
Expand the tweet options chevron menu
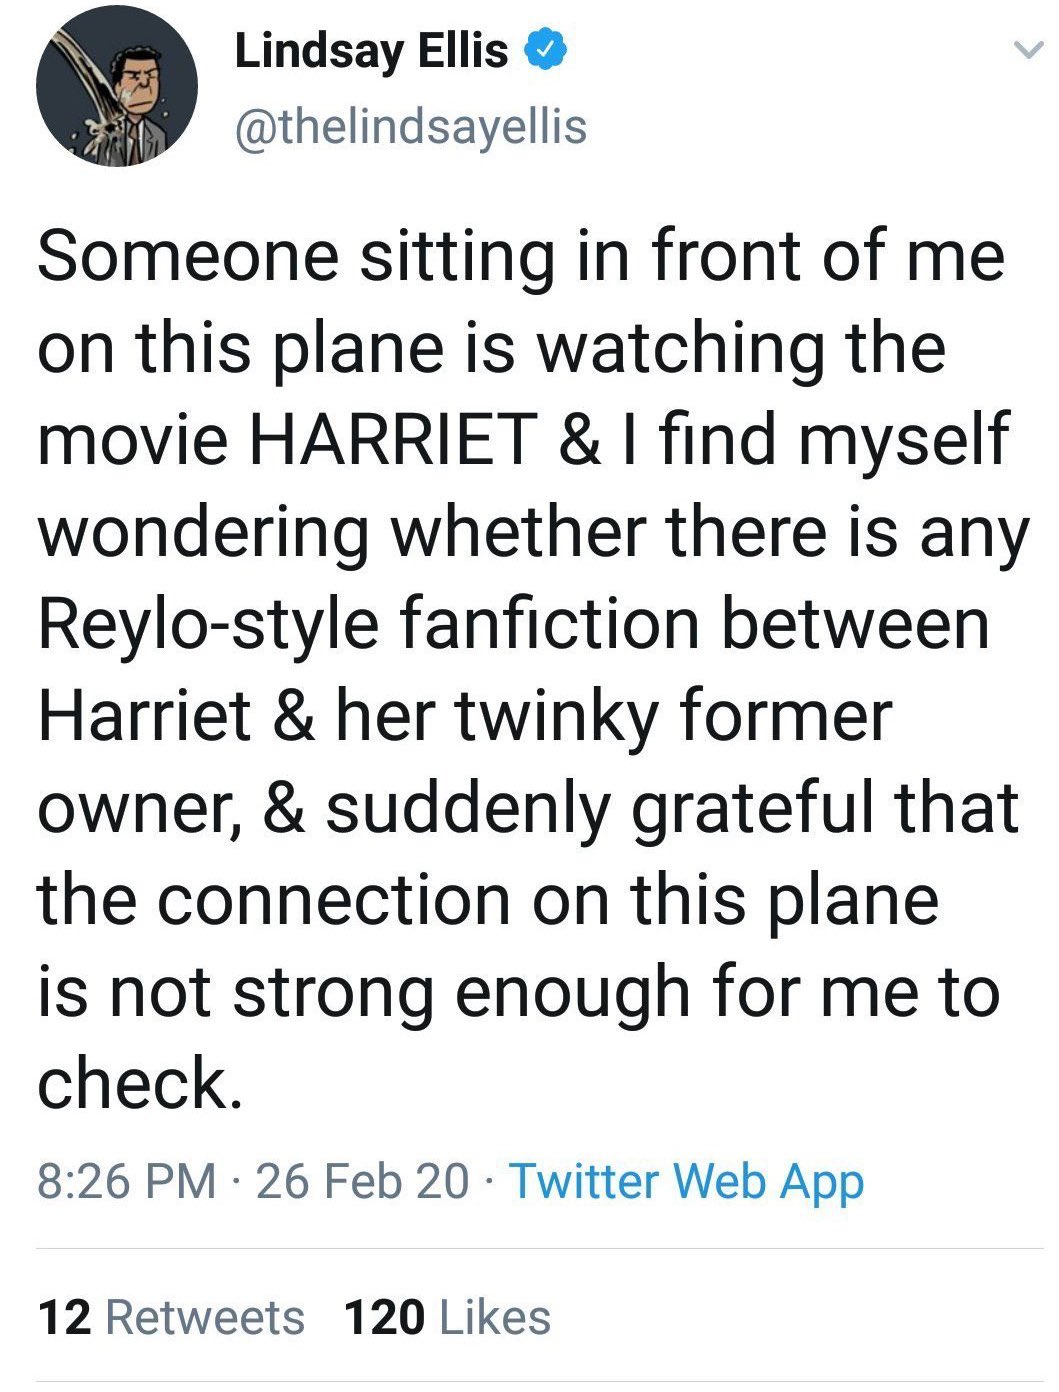click(x=1027, y=49)
